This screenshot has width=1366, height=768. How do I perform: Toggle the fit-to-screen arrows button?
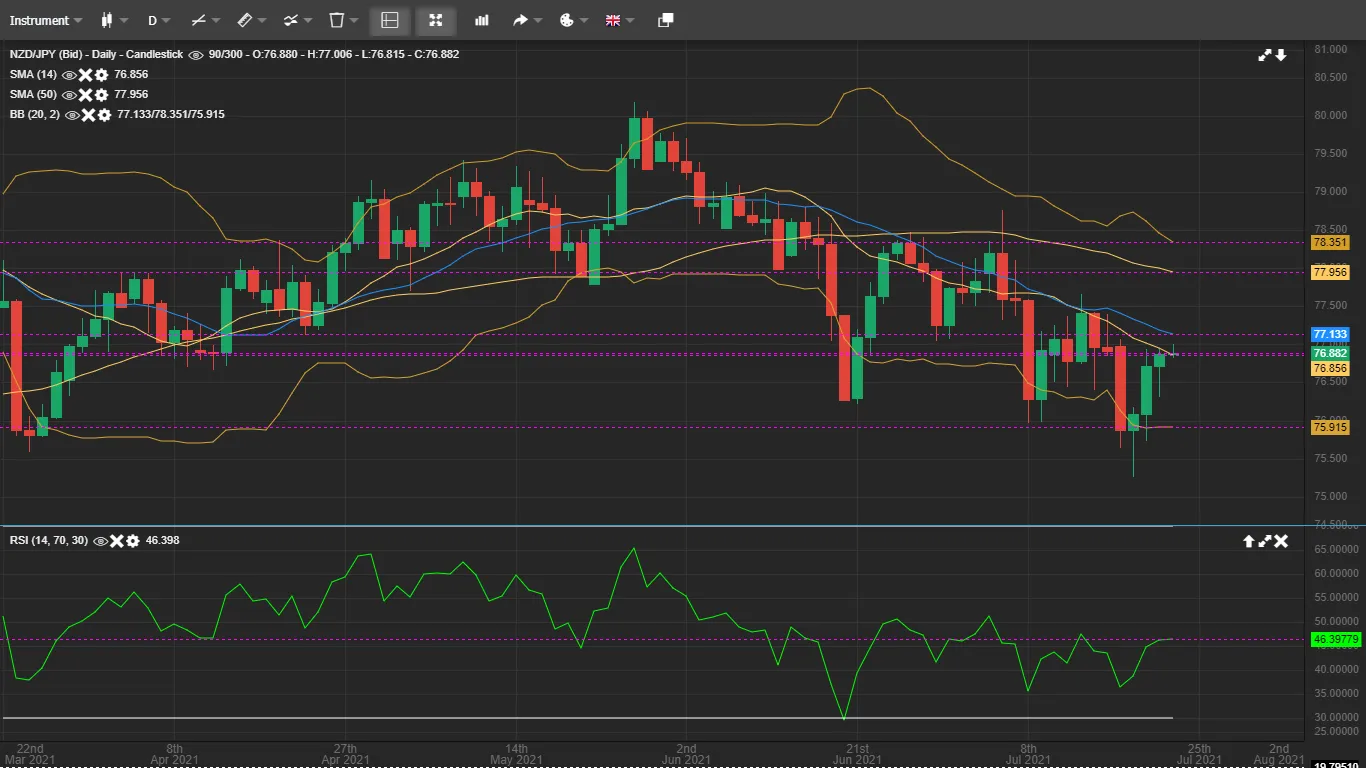tap(435, 20)
